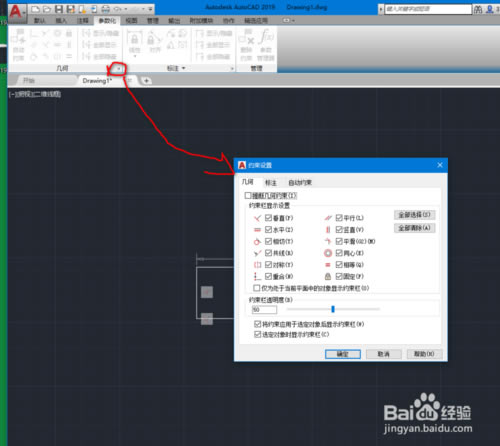Viewport: 500px width, 446px height.
Task: Click the Open file folder icon
Action: (x=47, y=9)
